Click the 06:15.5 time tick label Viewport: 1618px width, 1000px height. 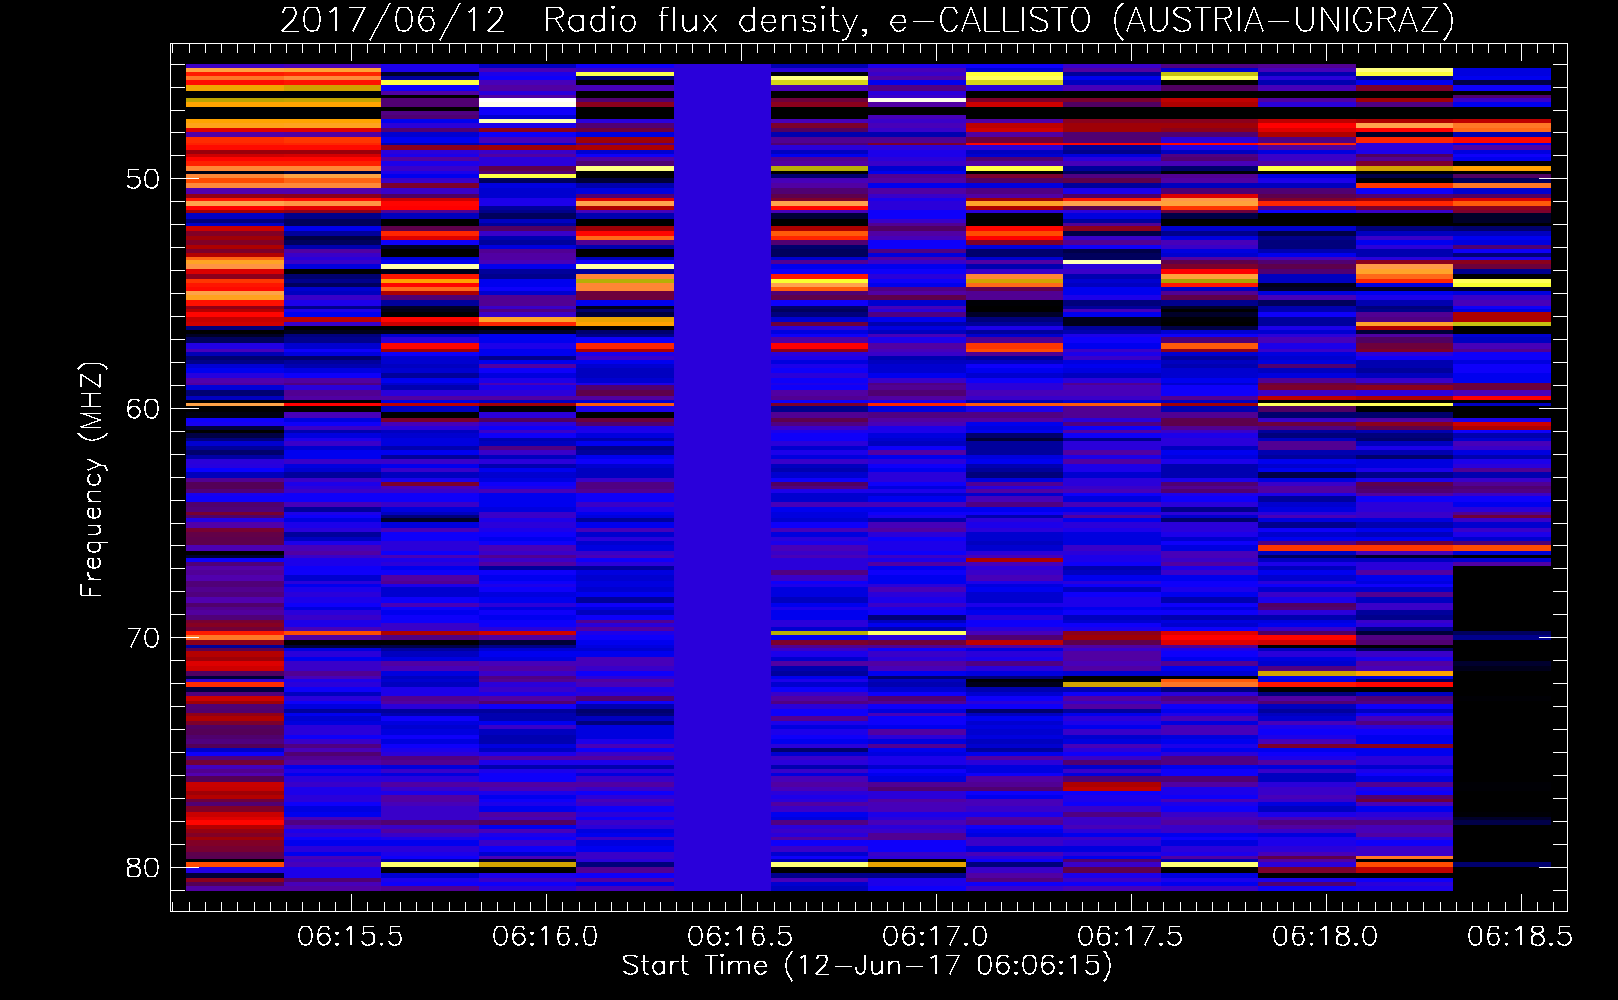(350, 937)
